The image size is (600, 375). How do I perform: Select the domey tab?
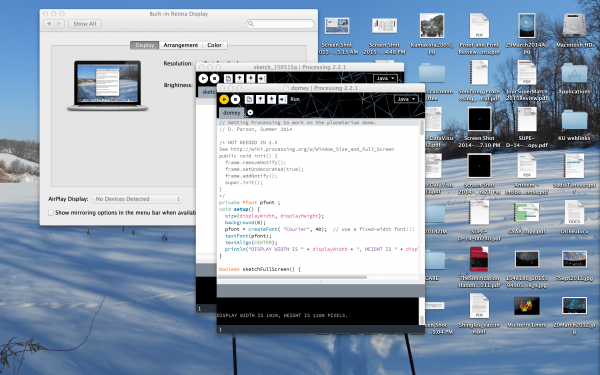[232, 113]
